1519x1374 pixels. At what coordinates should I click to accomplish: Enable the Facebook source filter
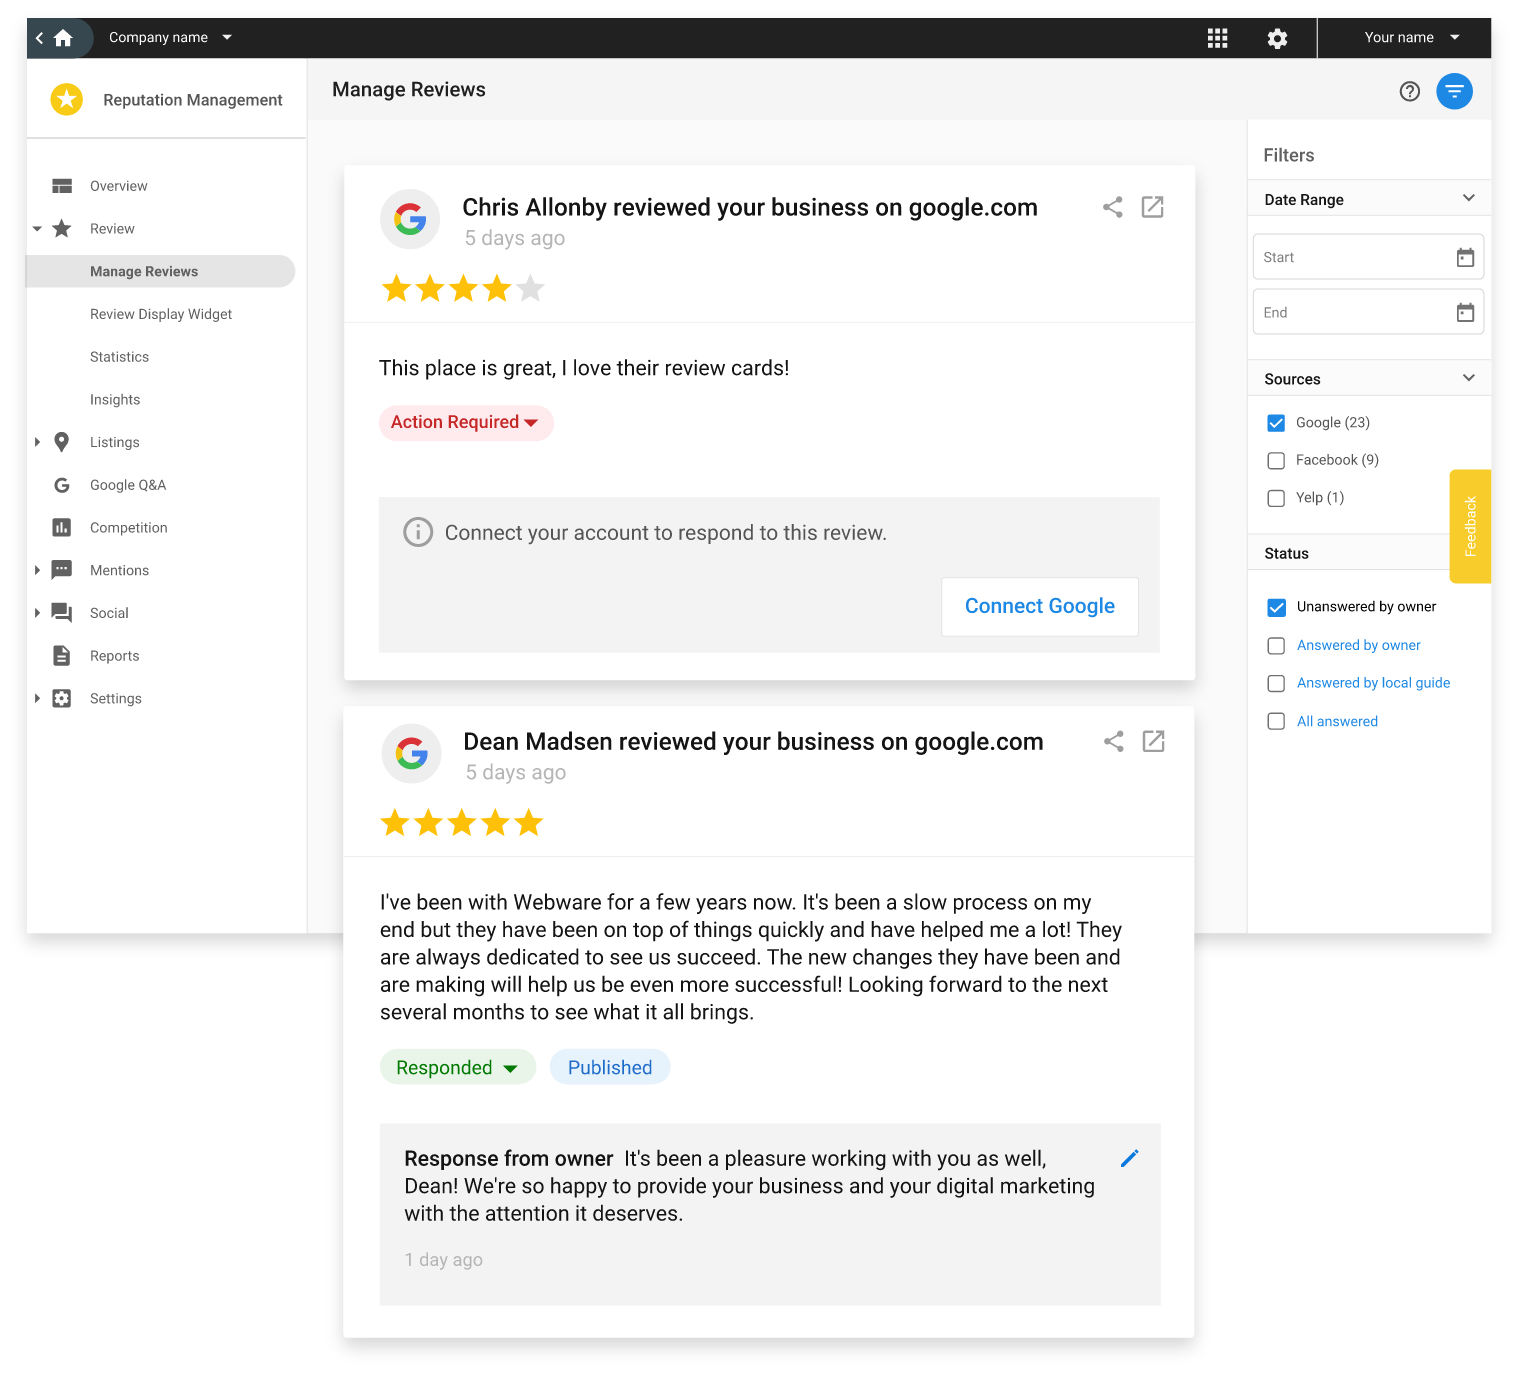pyautogui.click(x=1276, y=460)
